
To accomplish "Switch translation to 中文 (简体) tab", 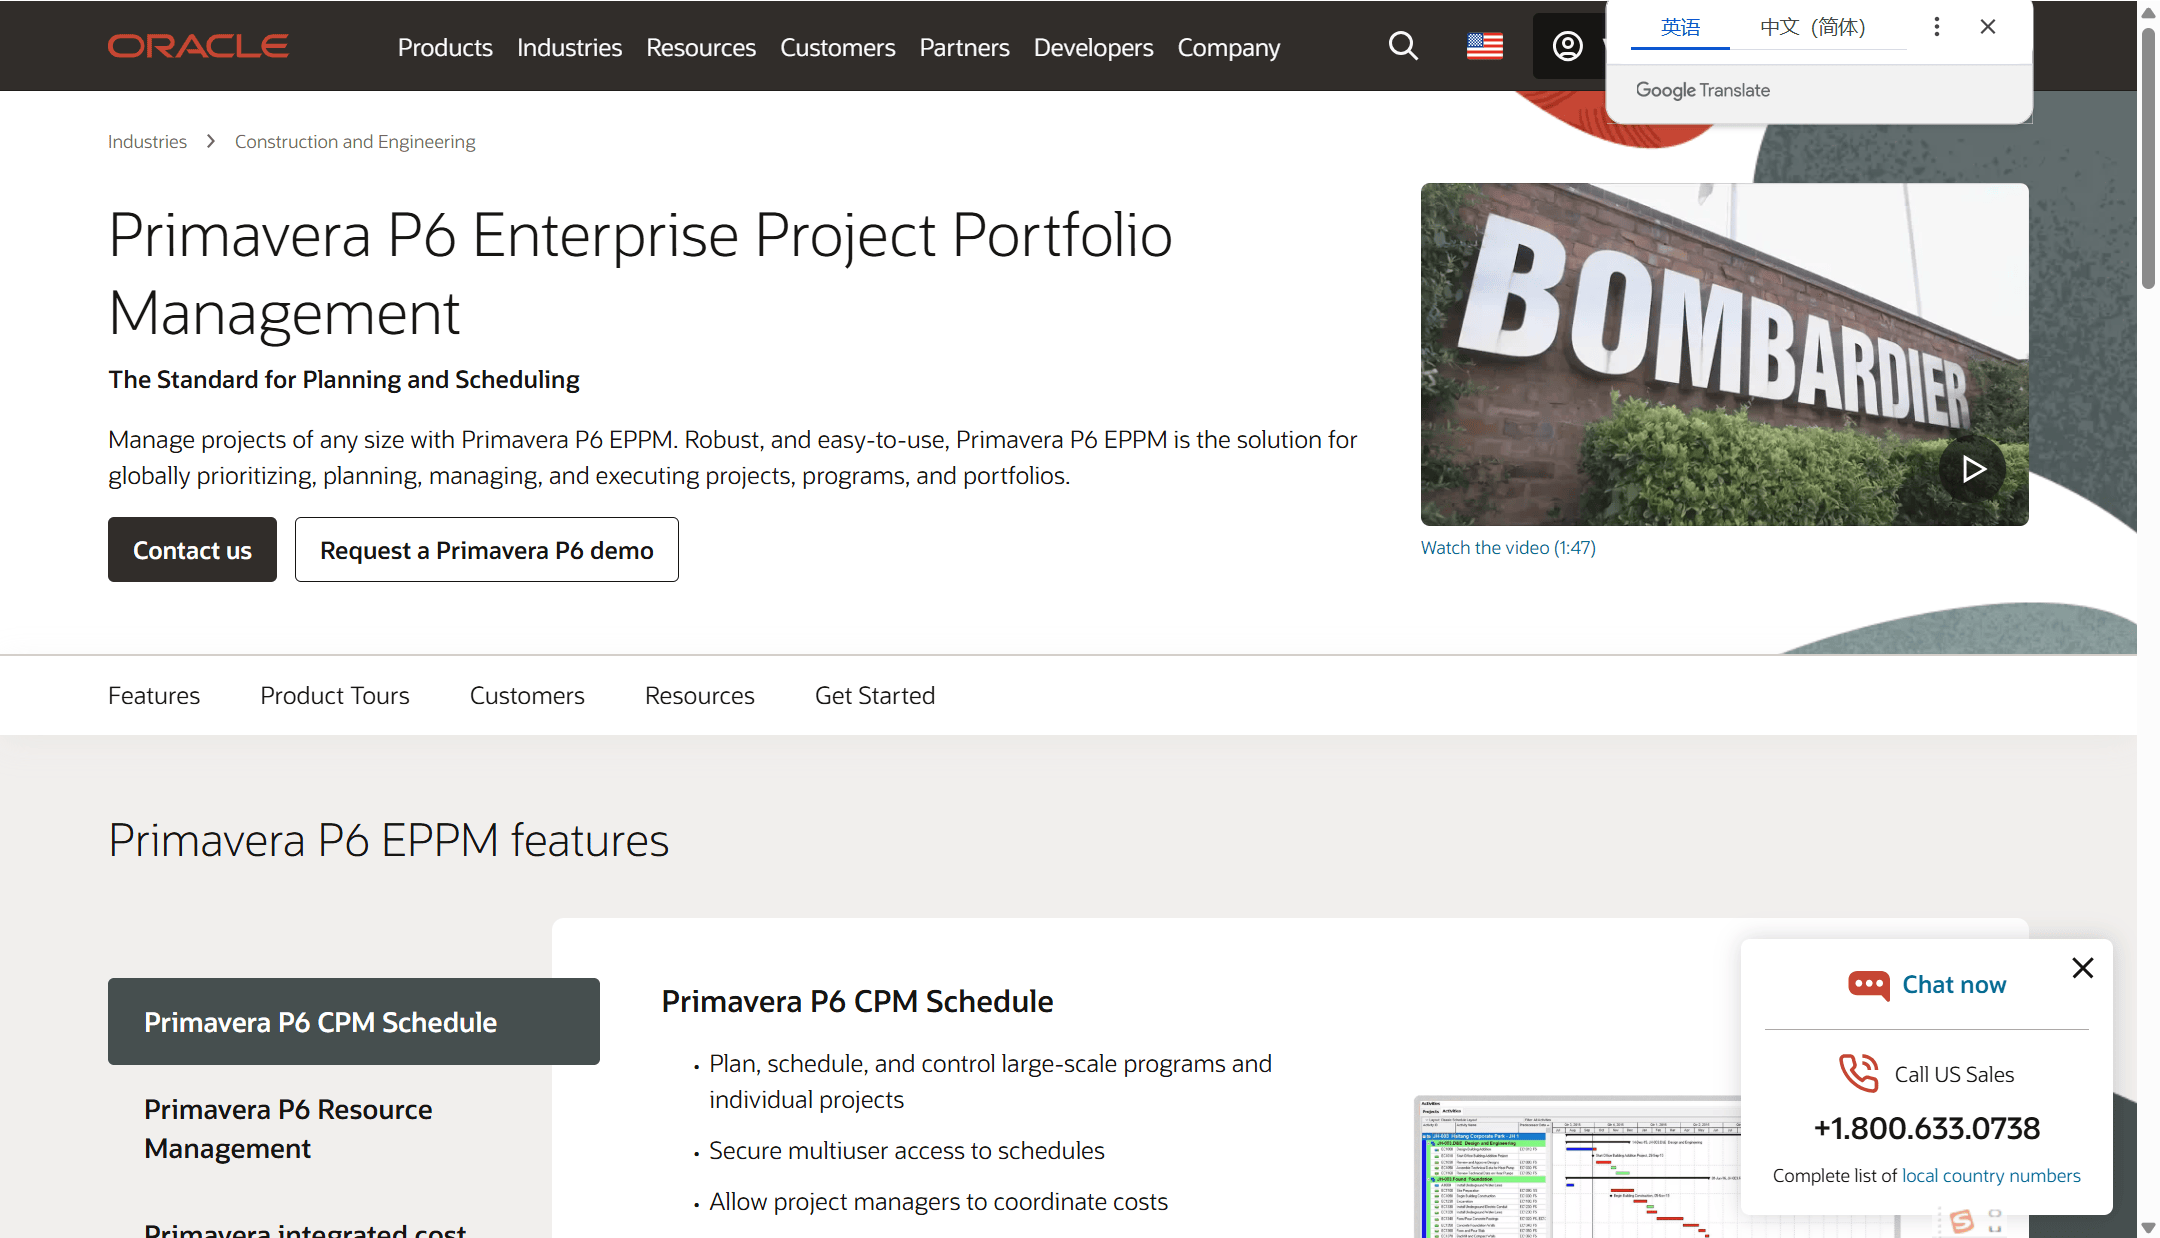I will [1812, 27].
